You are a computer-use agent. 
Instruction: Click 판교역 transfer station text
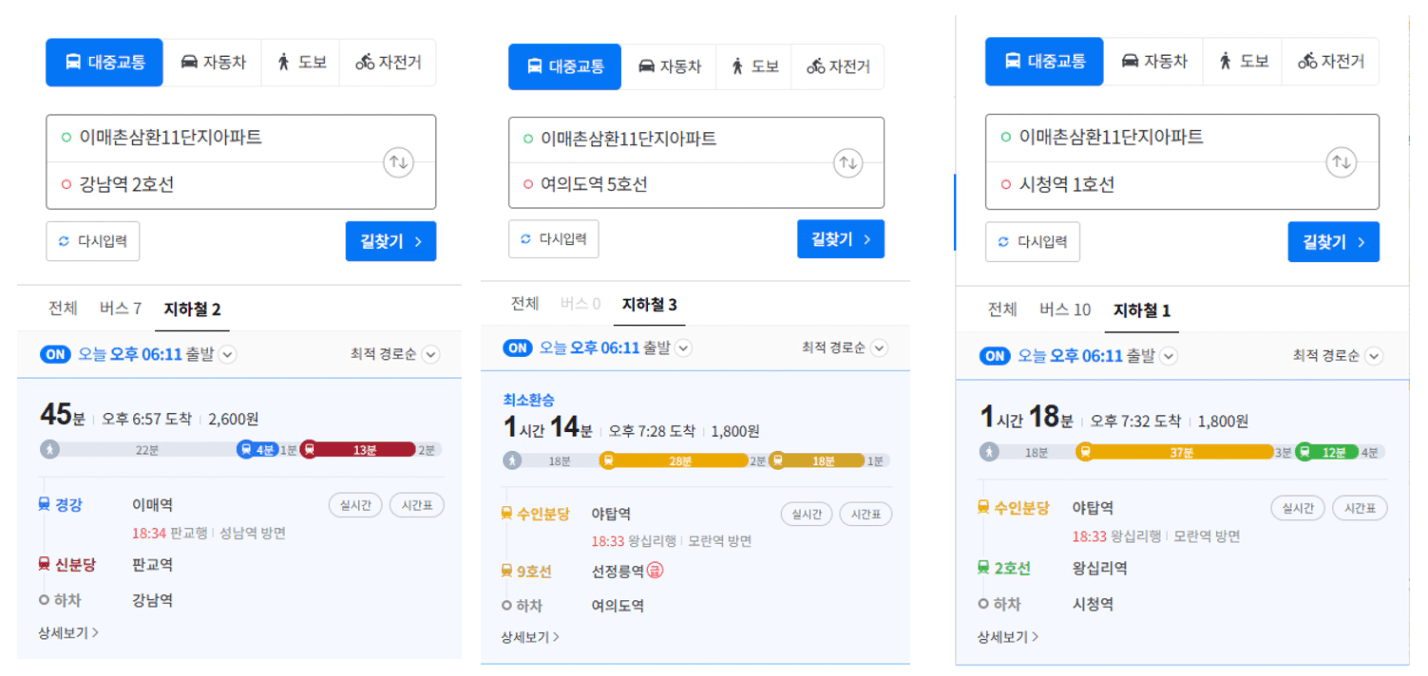pos(152,565)
